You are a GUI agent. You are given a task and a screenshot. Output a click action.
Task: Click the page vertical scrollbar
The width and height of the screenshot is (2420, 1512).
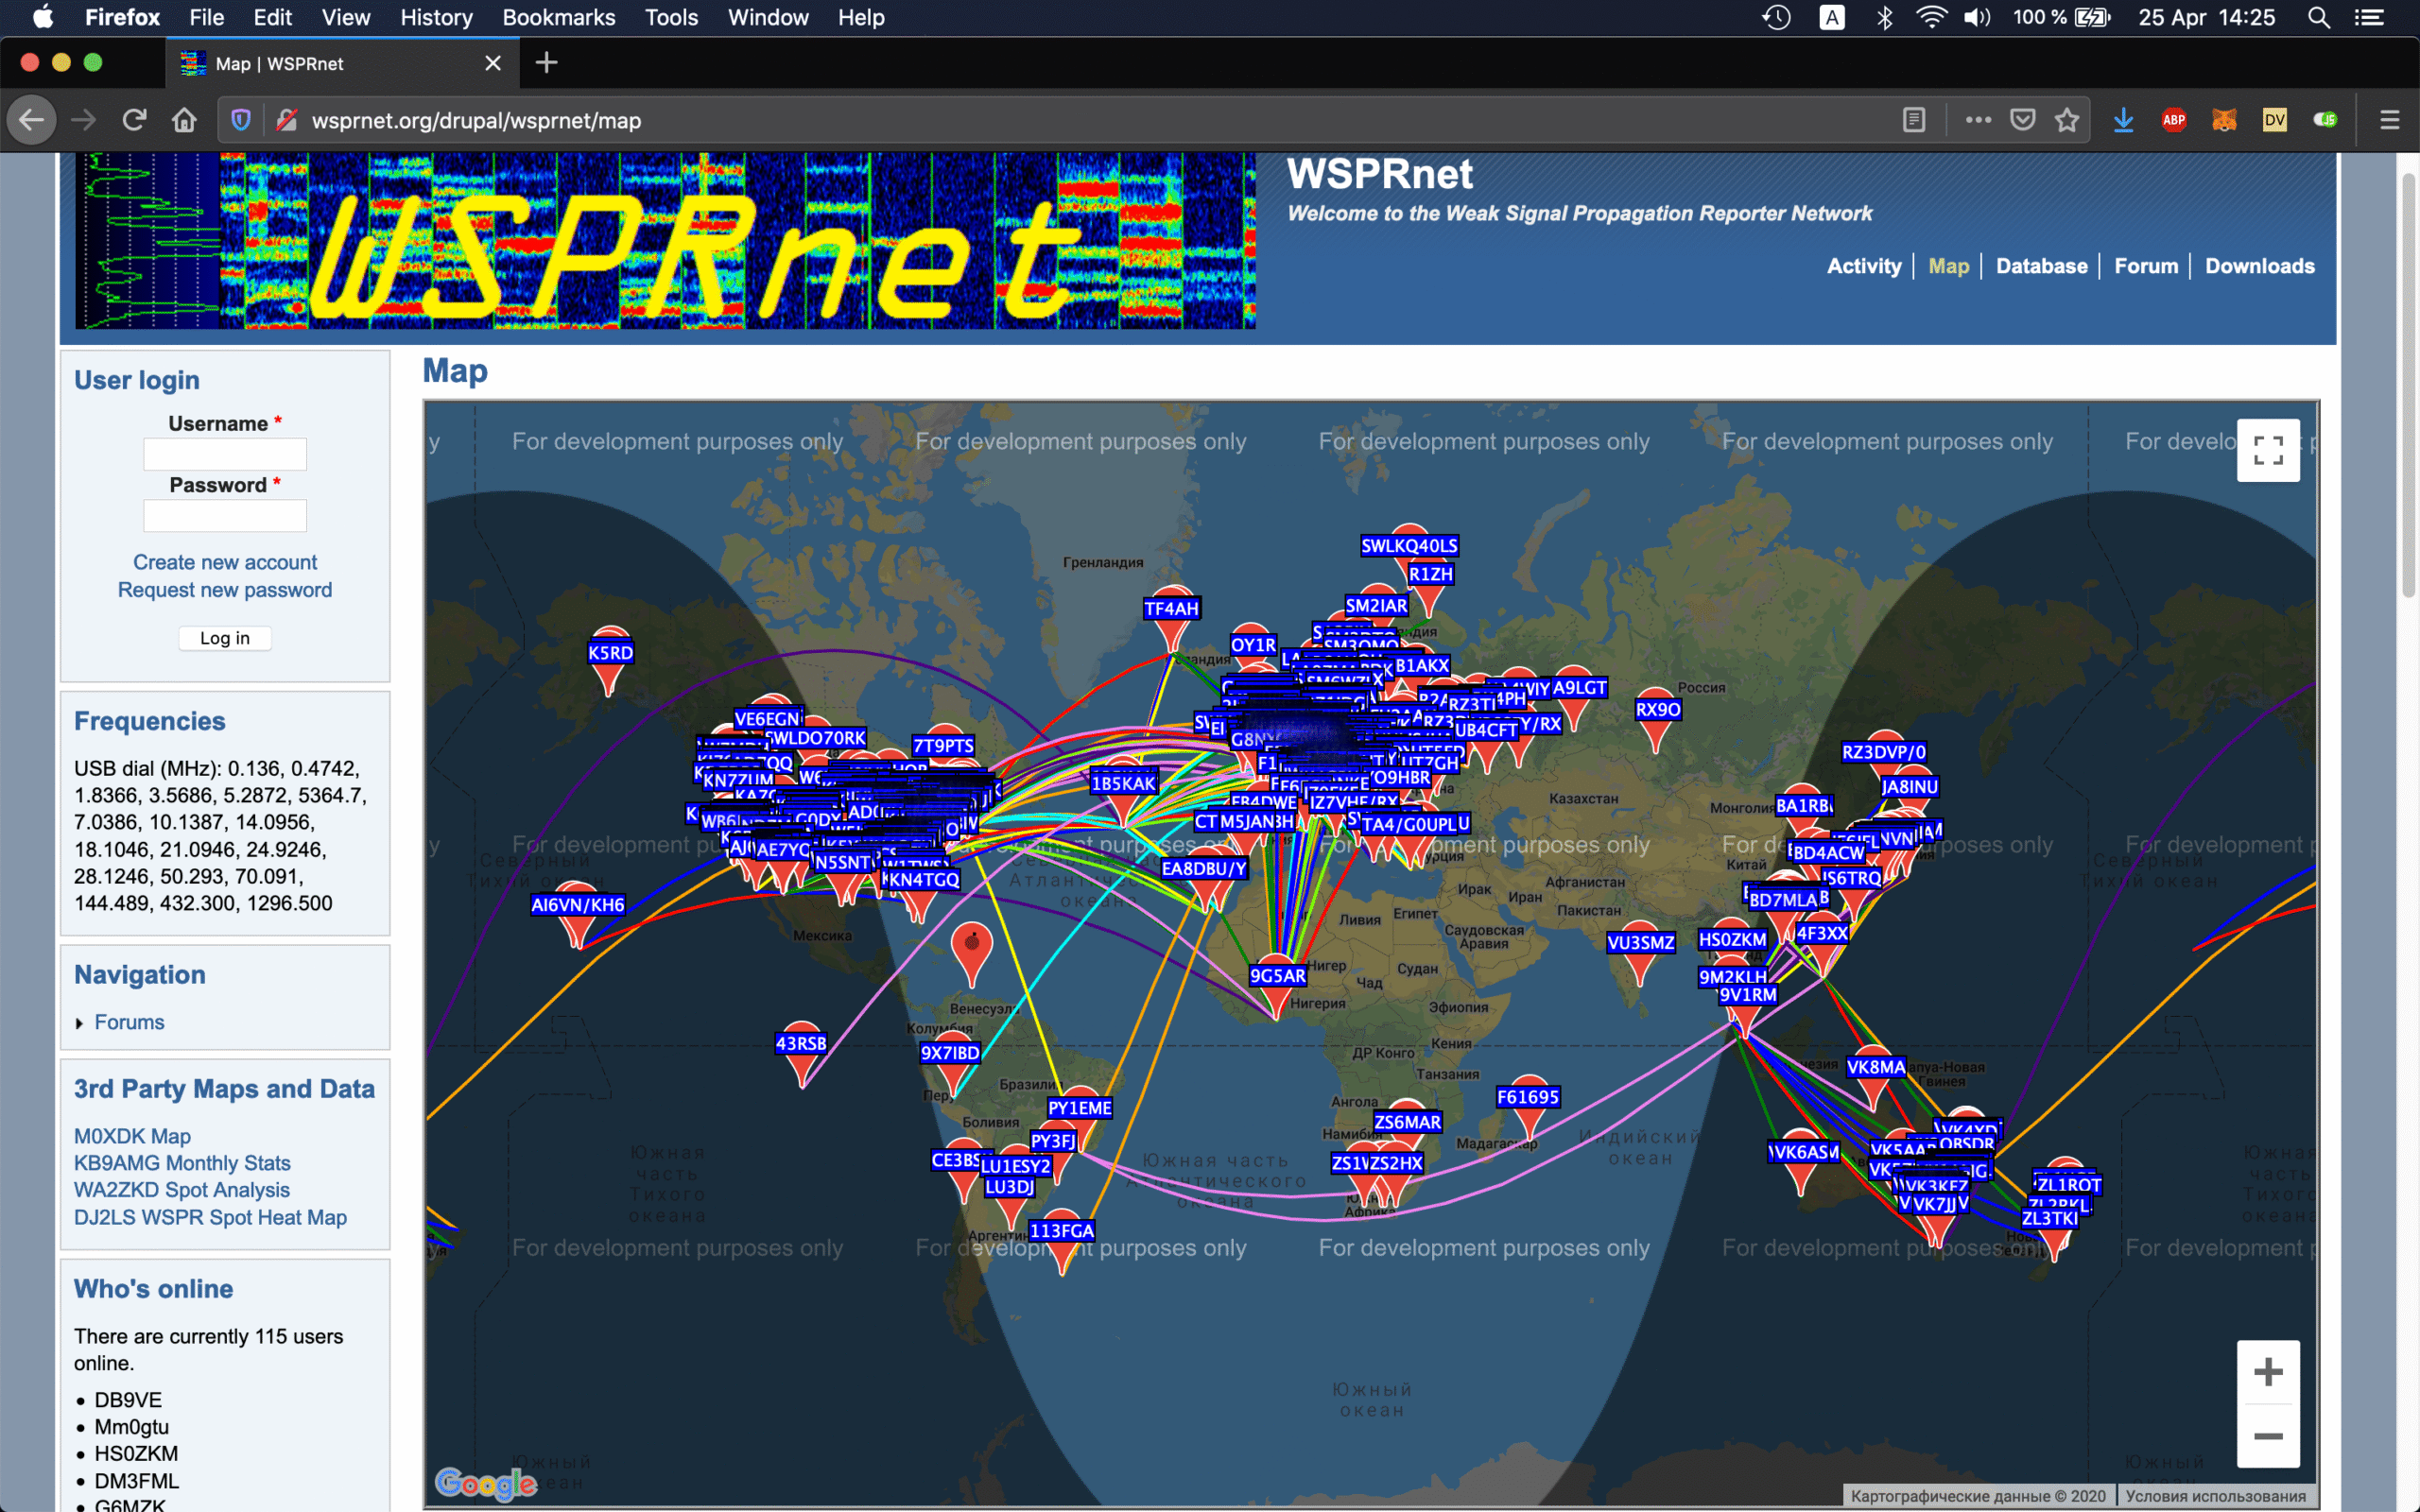point(2408,385)
